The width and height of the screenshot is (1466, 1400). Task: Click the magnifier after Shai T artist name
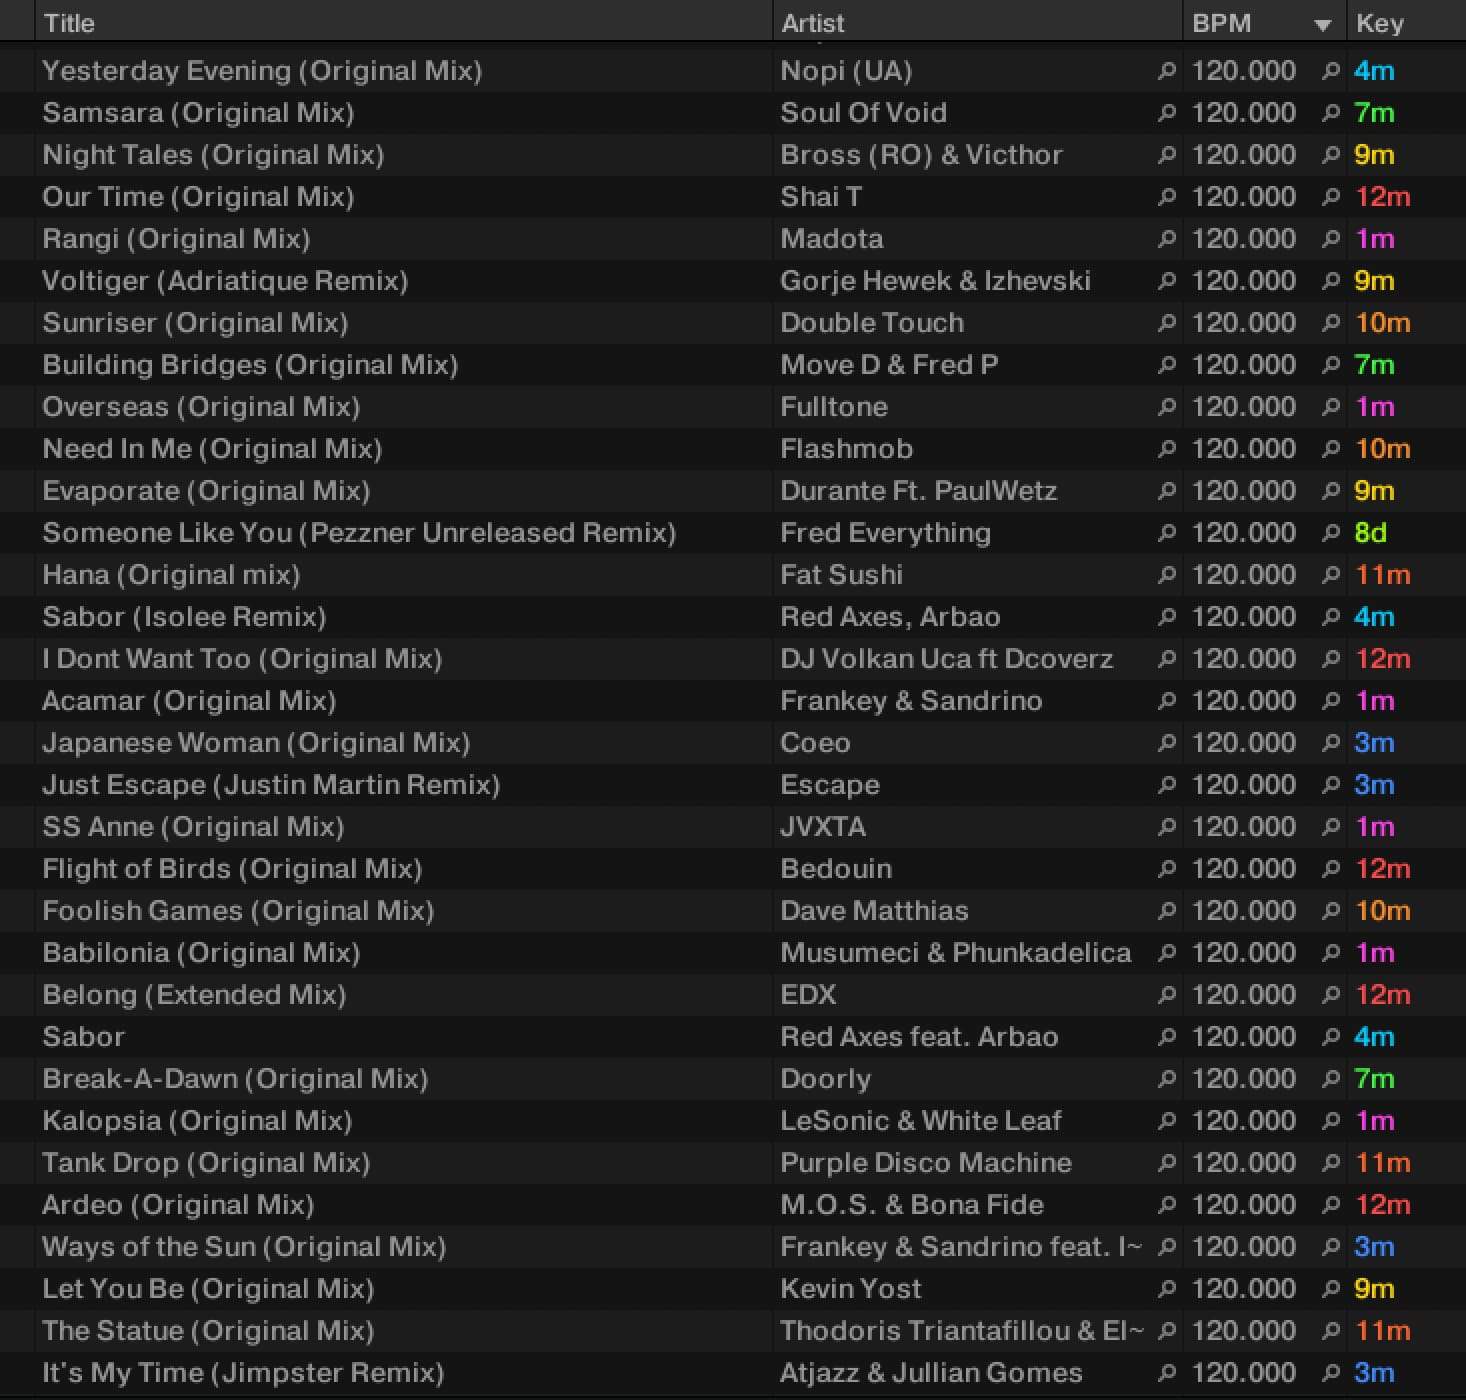click(1166, 197)
